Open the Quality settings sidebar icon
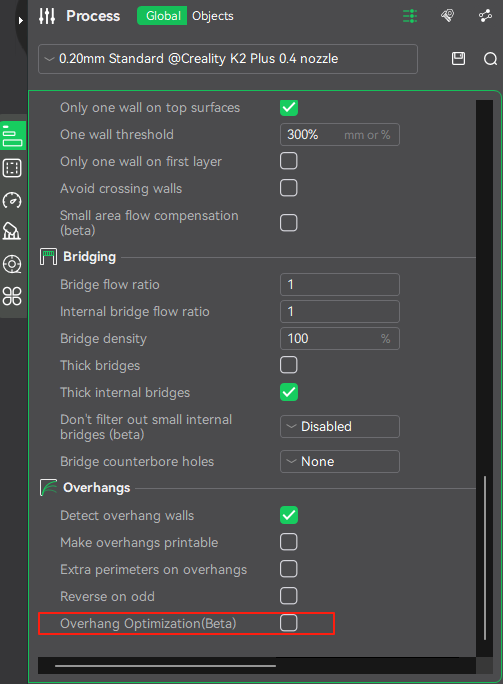The width and height of the screenshot is (503, 684). (12, 135)
